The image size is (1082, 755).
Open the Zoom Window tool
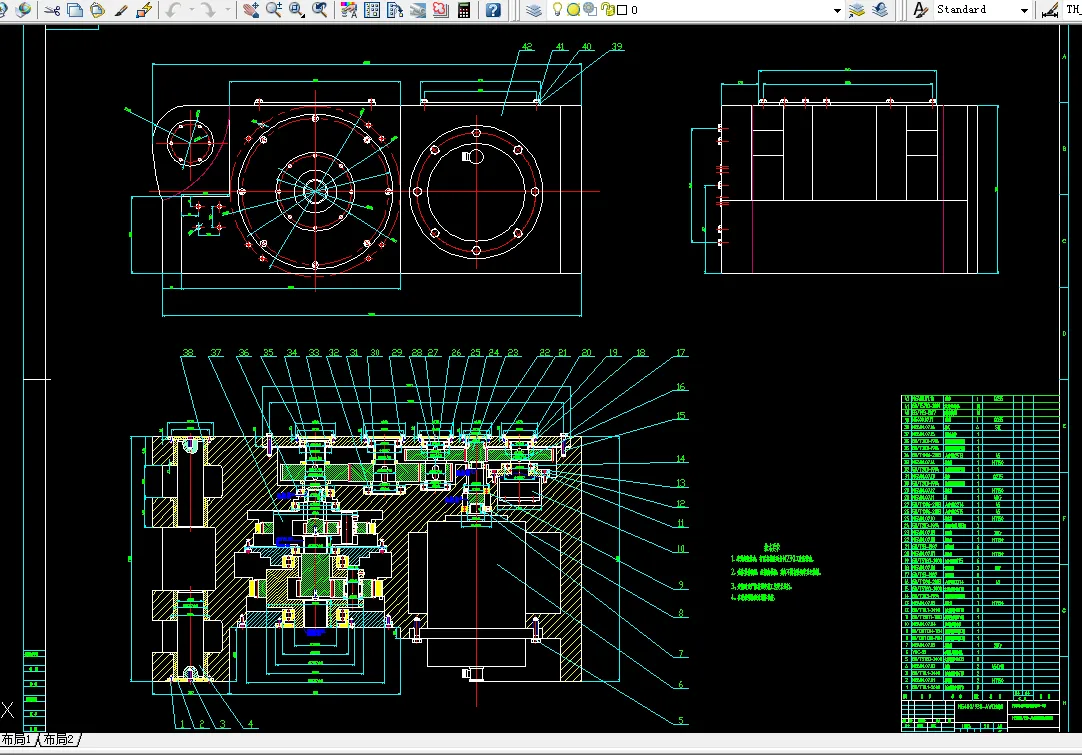297,10
